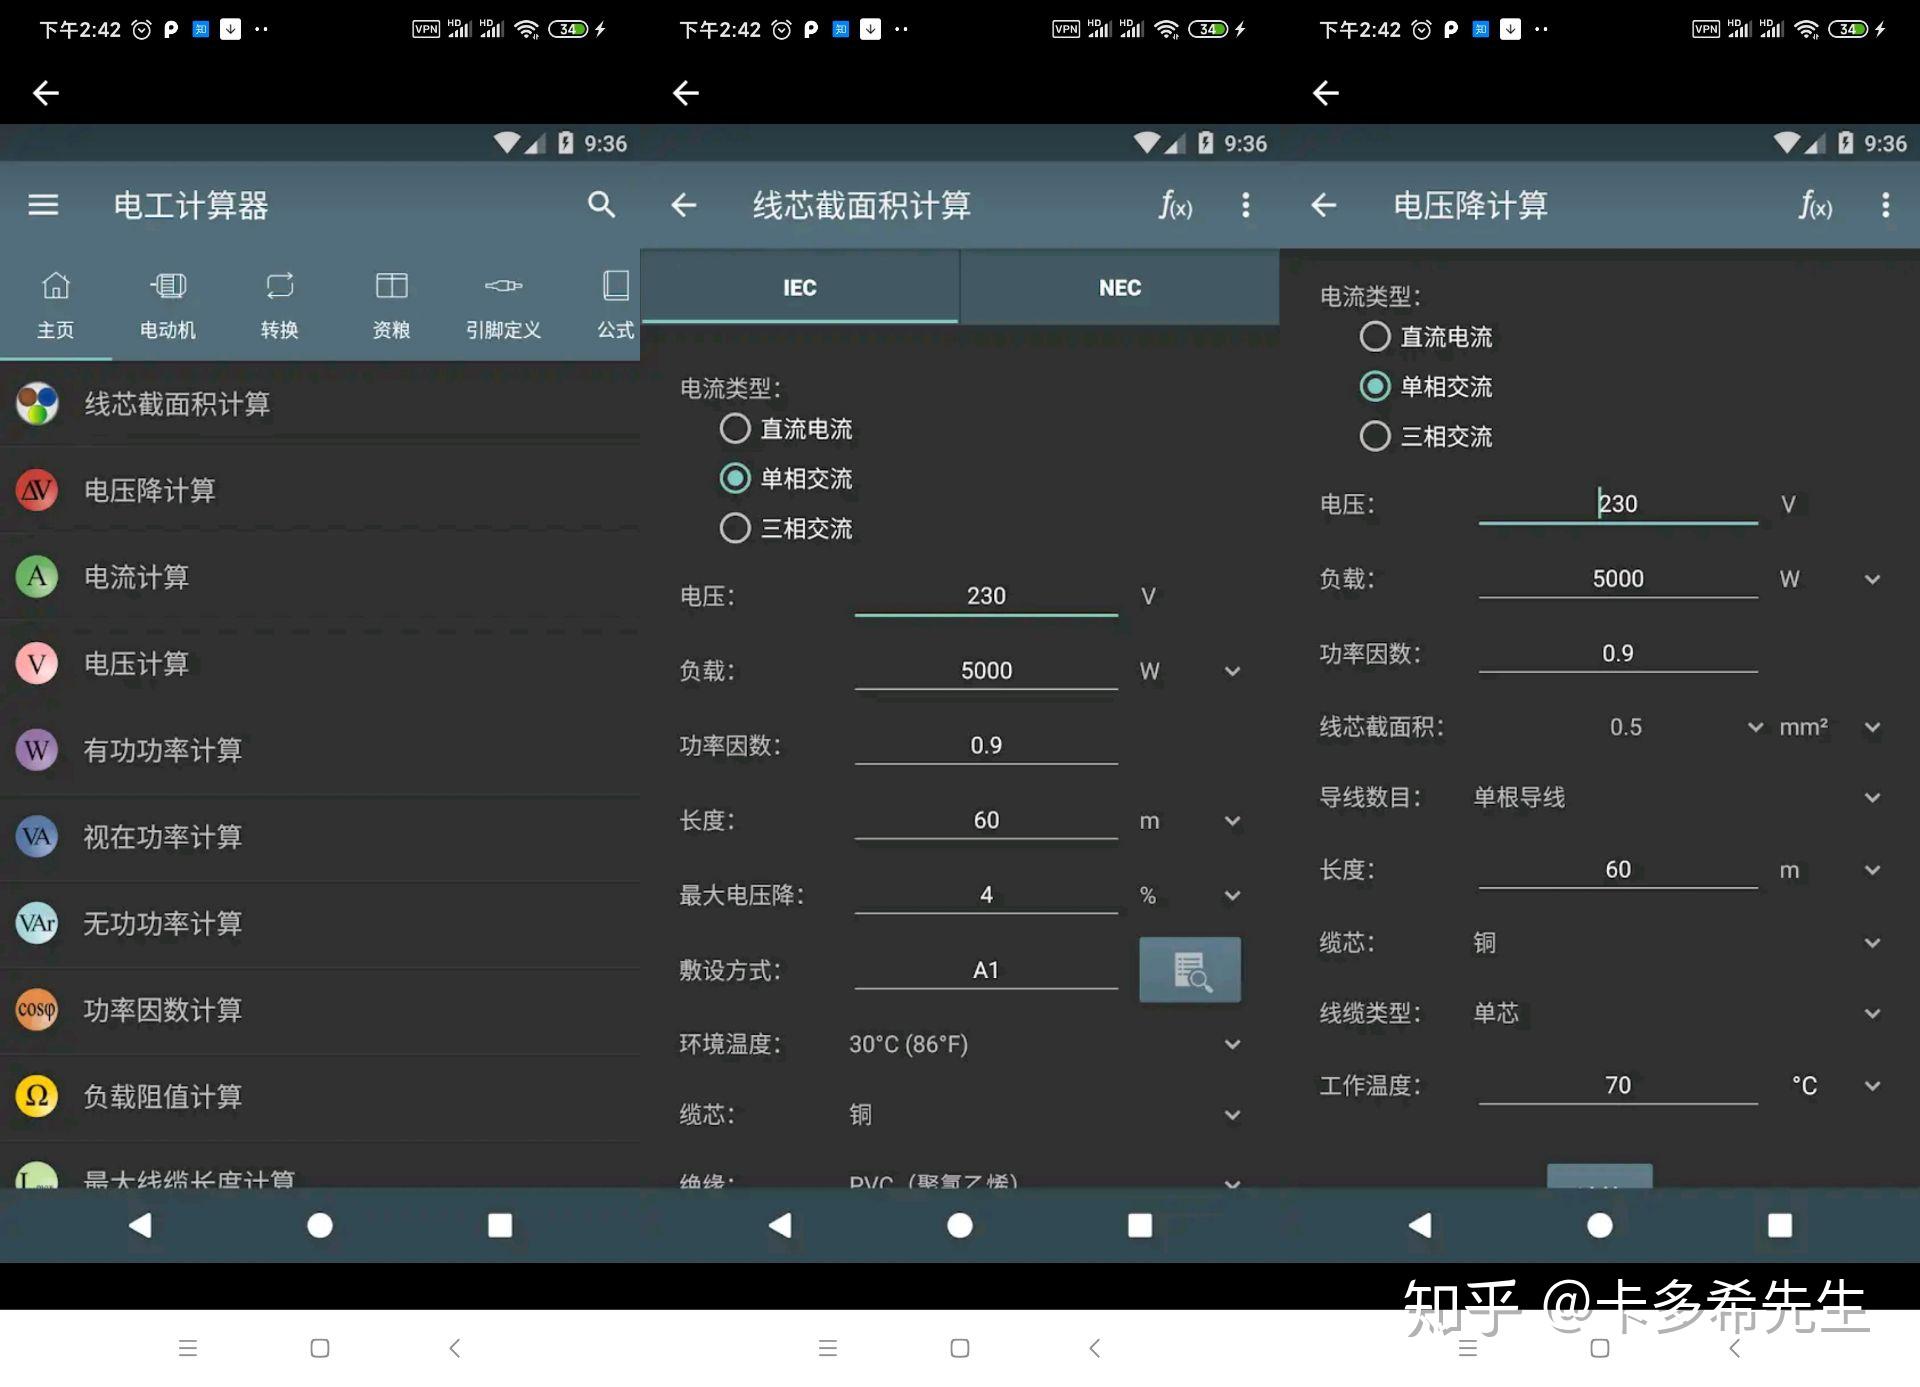Viewport: 1920px width, 1387px height.
Task: Expand the 环境温度 30°C dropdown
Action: [x=1232, y=1044]
